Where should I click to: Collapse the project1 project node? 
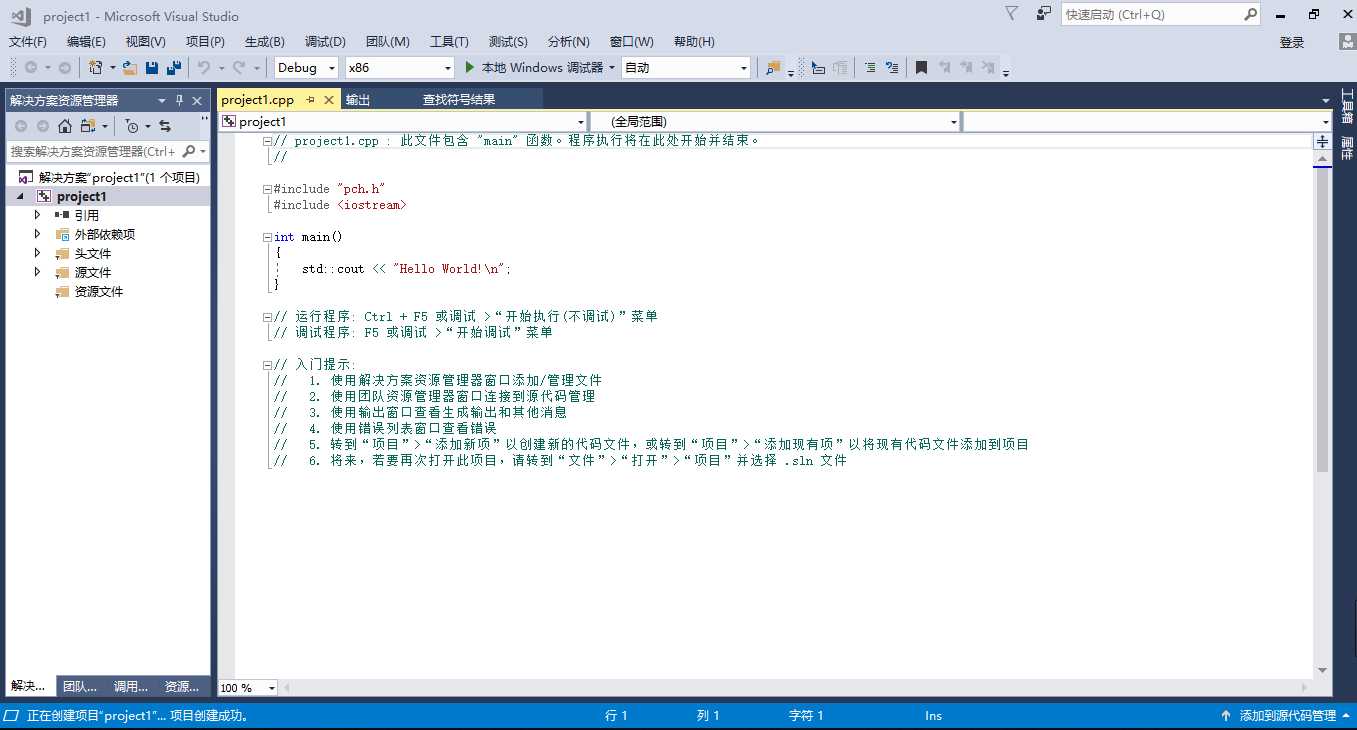pyautogui.click(x=20, y=197)
